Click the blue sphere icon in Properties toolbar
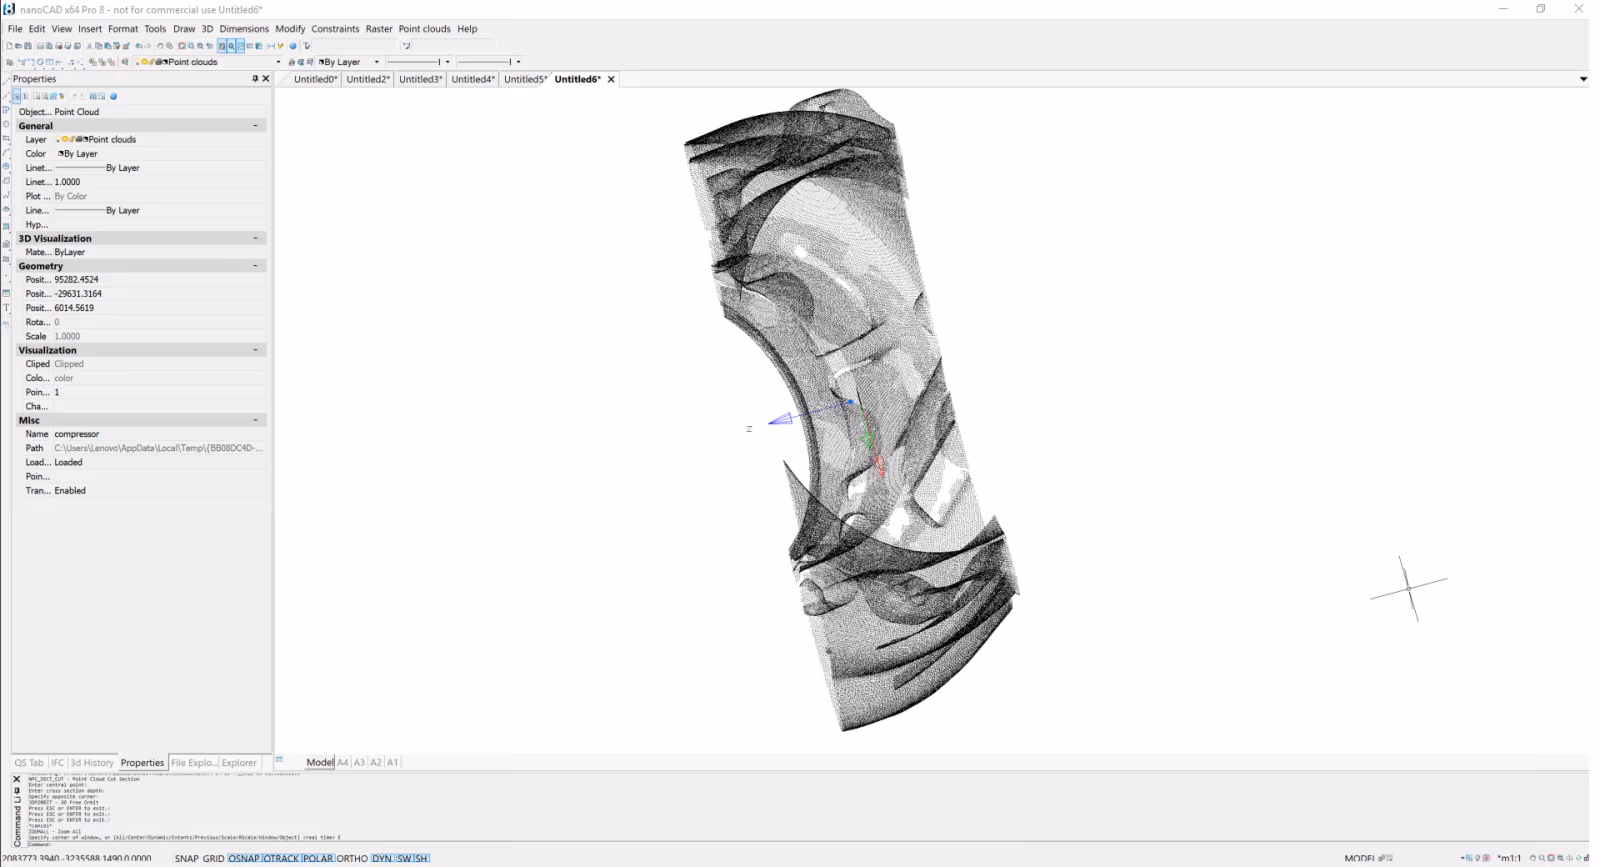 click(x=113, y=96)
